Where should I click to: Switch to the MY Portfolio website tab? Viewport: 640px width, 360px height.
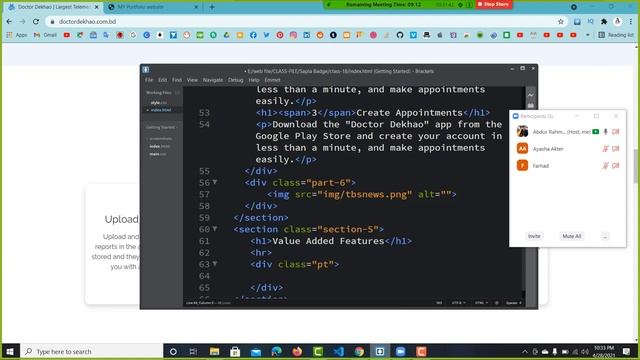coord(152,7)
